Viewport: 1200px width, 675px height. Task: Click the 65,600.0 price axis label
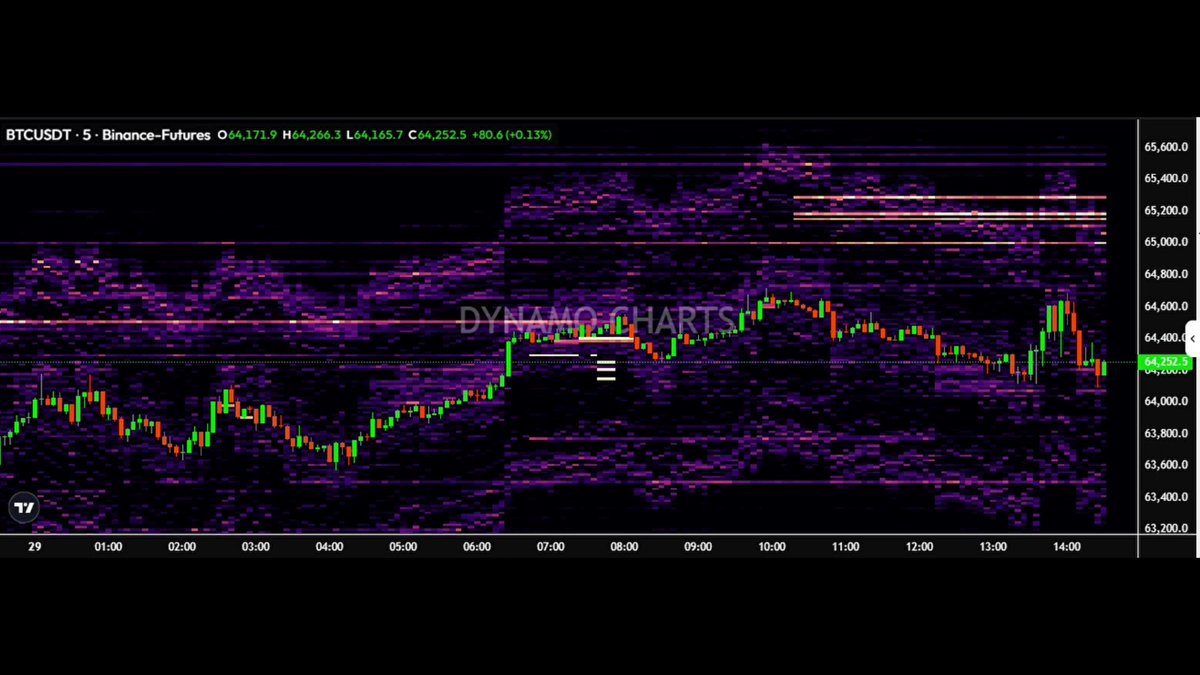point(1166,147)
